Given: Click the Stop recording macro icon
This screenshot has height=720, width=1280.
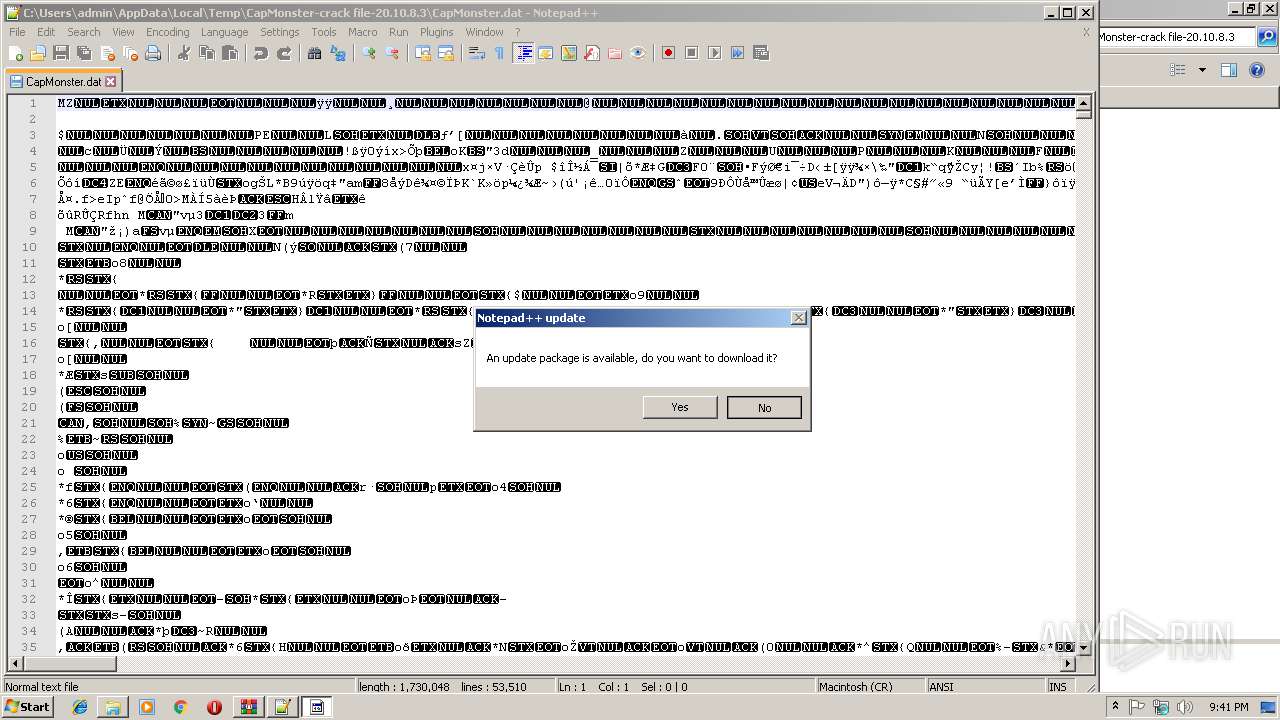Looking at the screenshot, I should [x=692, y=53].
